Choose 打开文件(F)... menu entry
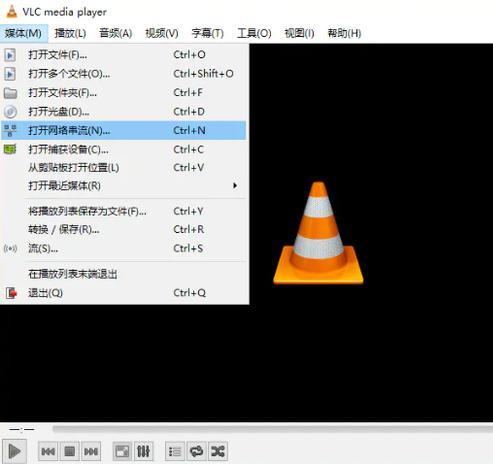The height and width of the screenshot is (464, 493). pos(123,55)
